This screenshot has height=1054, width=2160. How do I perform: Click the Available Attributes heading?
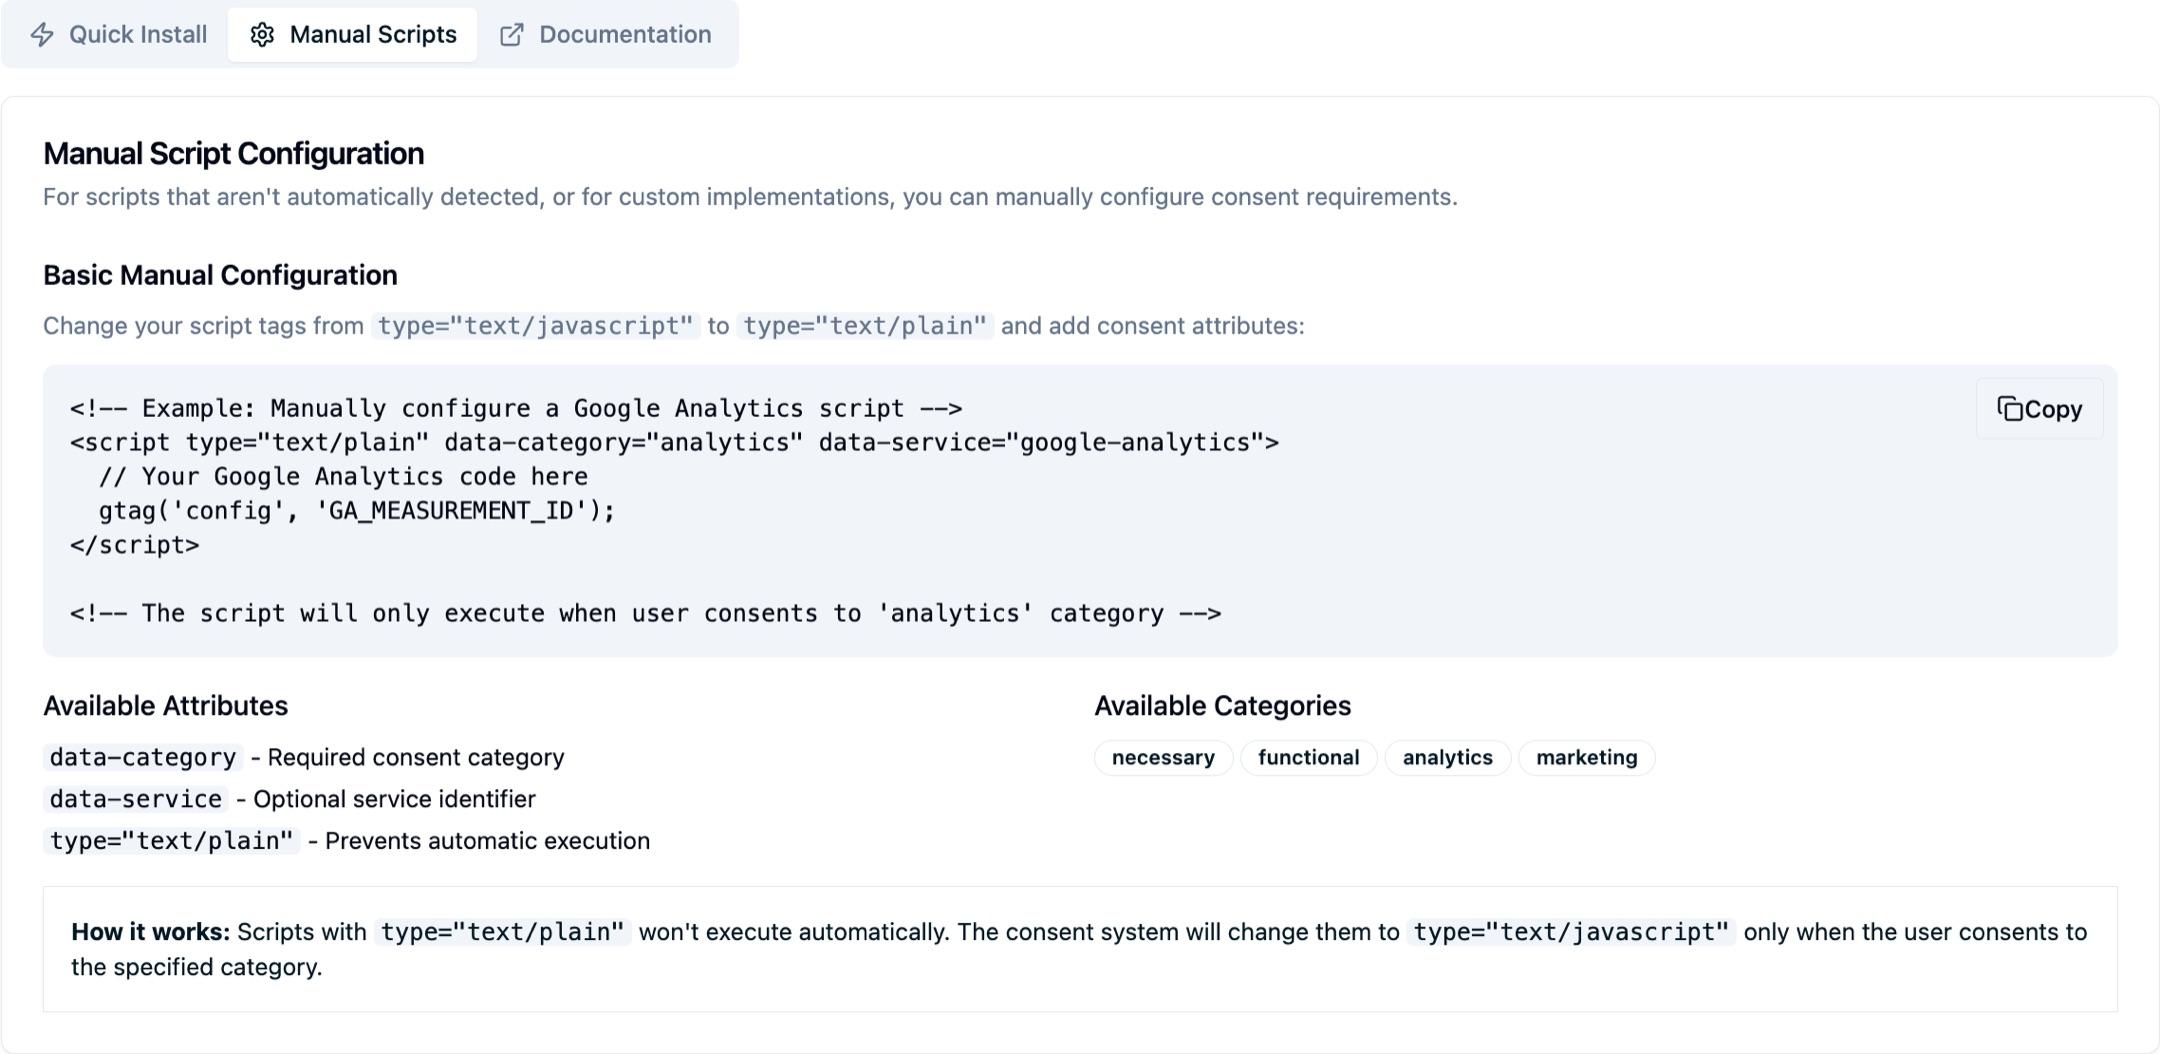tap(165, 706)
